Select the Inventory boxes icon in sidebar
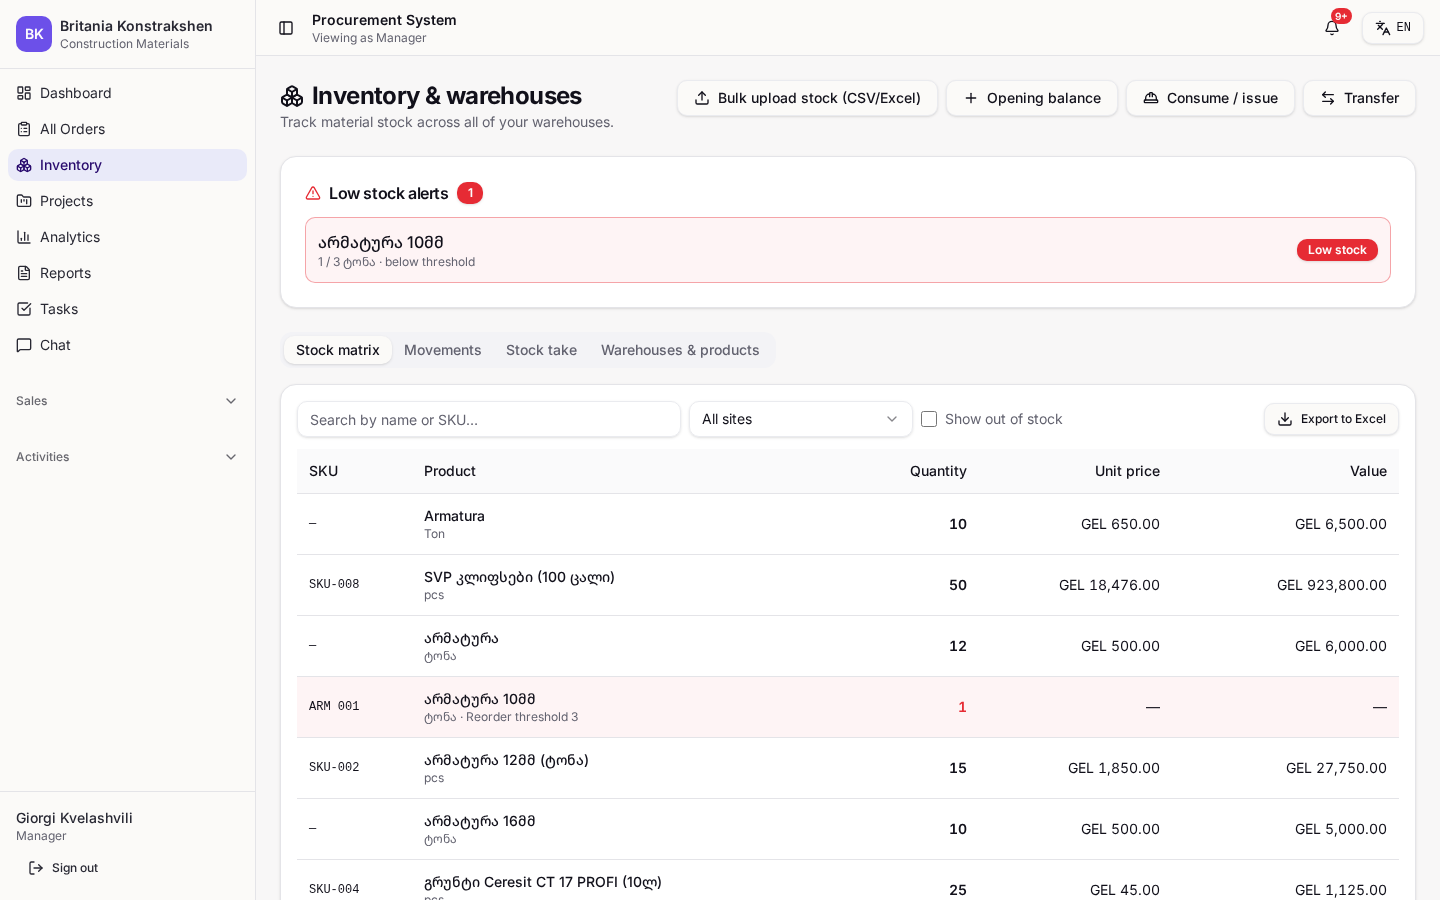This screenshot has width=1440, height=900. pyautogui.click(x=24, y=165)
